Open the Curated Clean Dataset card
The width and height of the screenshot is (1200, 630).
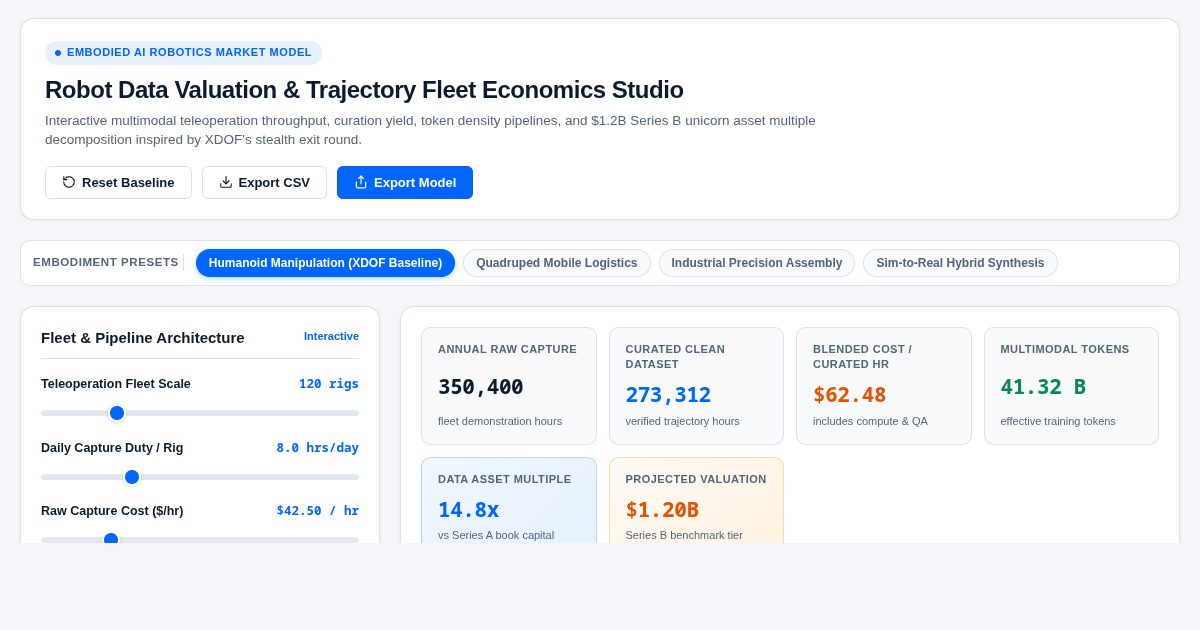[696, 386]
